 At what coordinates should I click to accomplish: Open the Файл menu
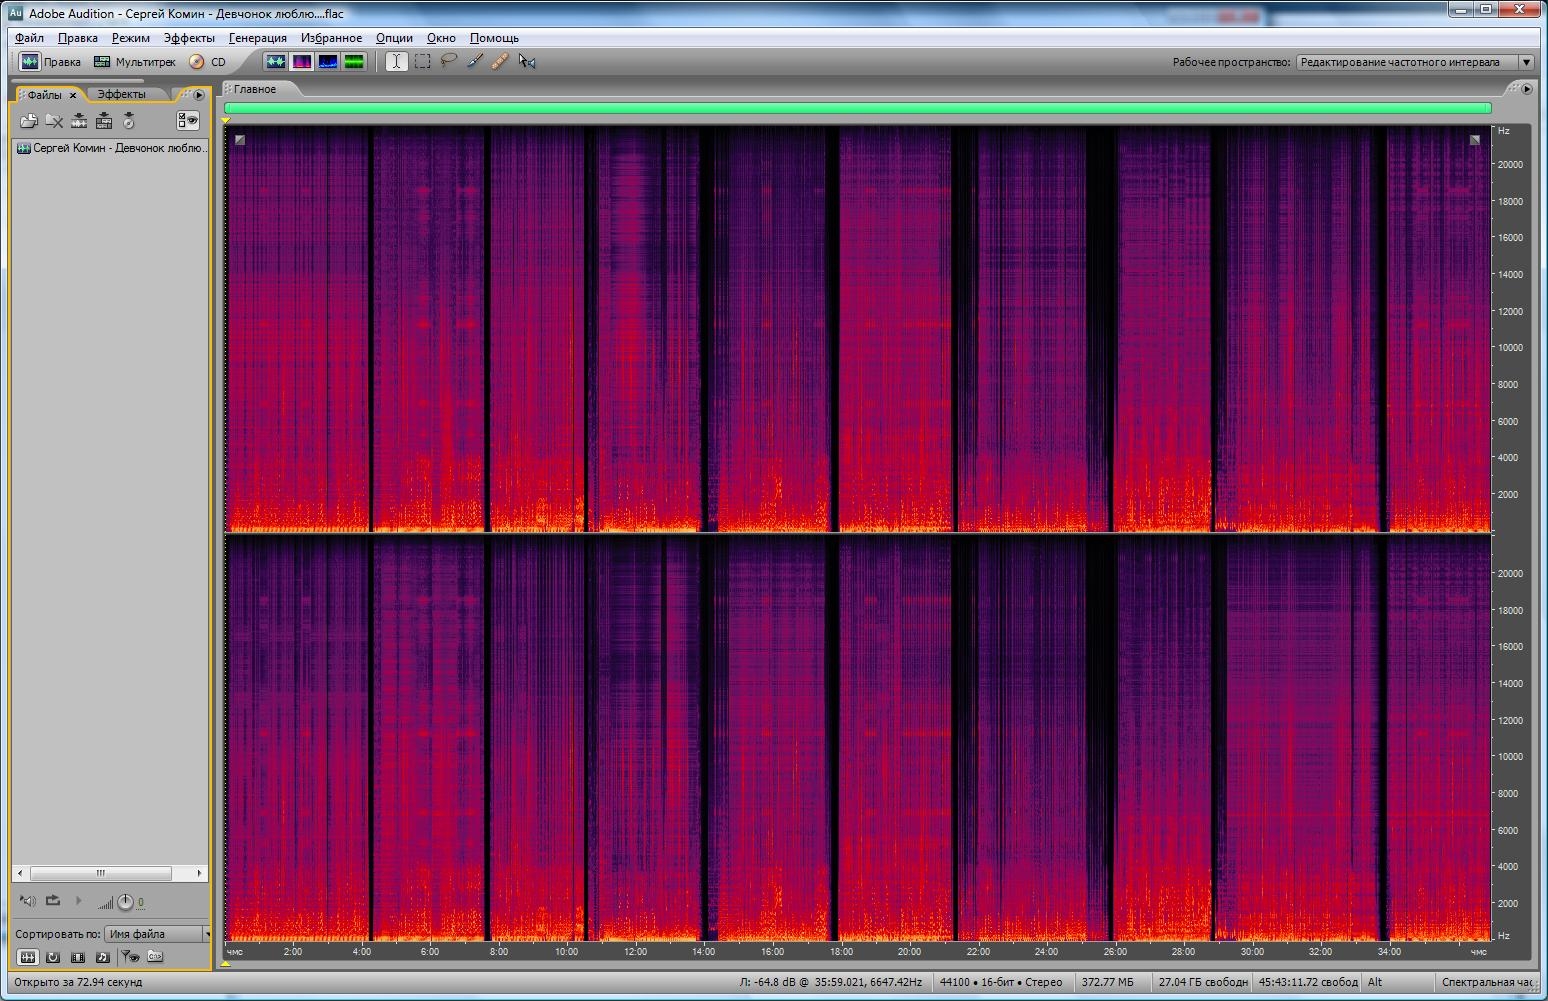tap(29, 38)
